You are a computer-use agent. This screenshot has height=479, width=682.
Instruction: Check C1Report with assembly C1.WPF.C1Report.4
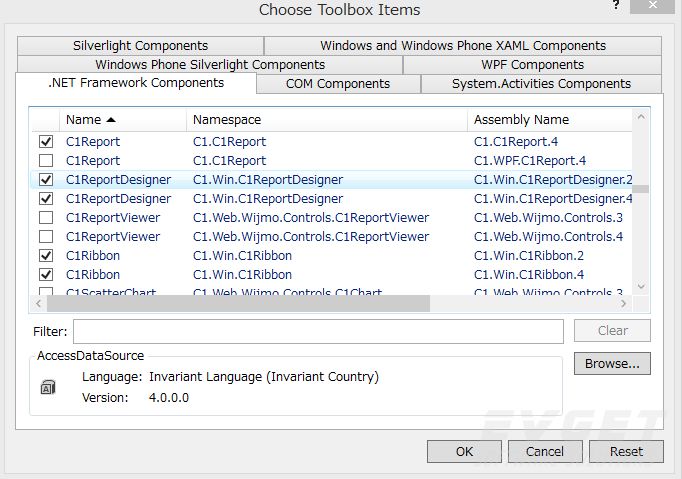click(46, 161)
